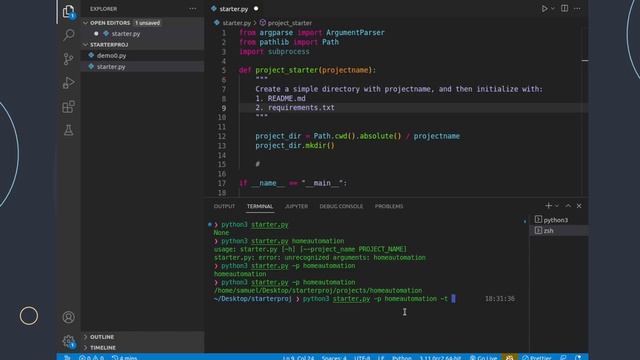Open the editor more actions ellipsis
Viewport: 640px width, 360px height.
(577, 9)
